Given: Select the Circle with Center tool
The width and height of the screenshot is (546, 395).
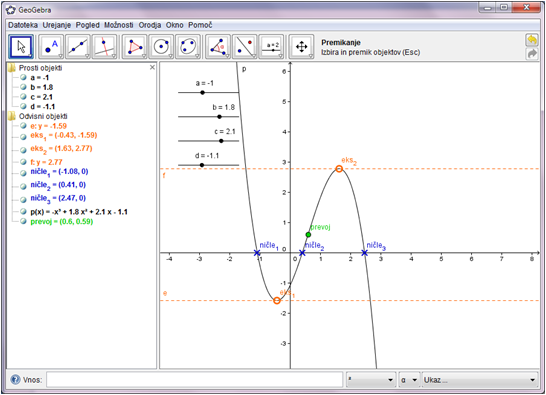Looking at the screenshot, I should point(162,47).
